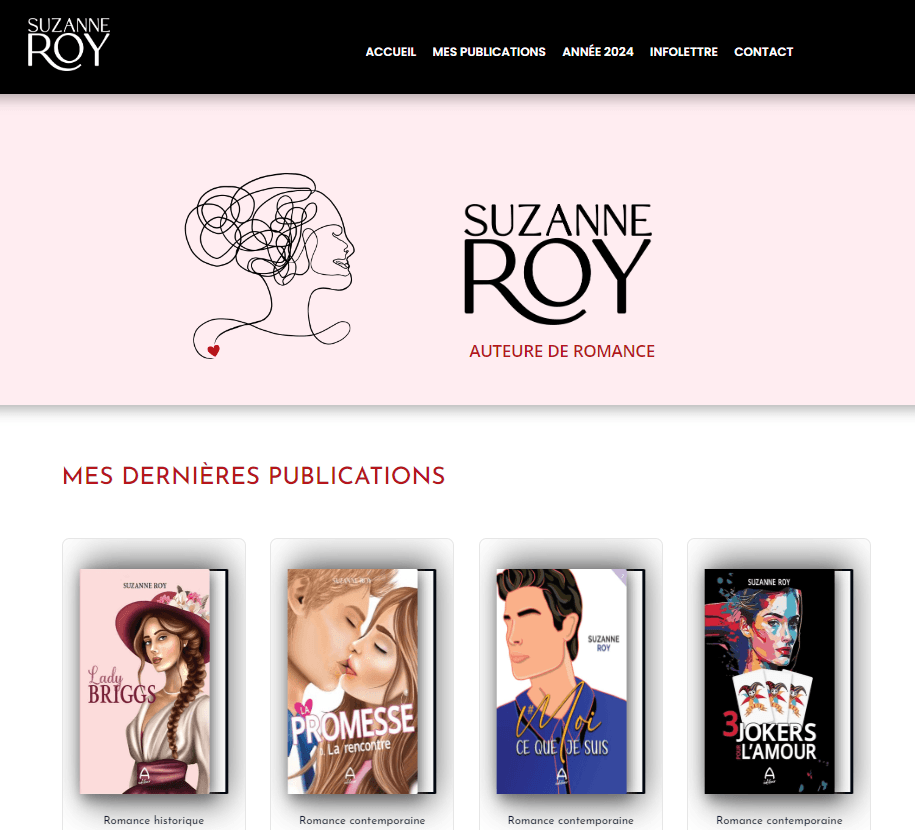Go to Mes Publications page
Viewport: 915px width, 830px height.
(489, 52)
